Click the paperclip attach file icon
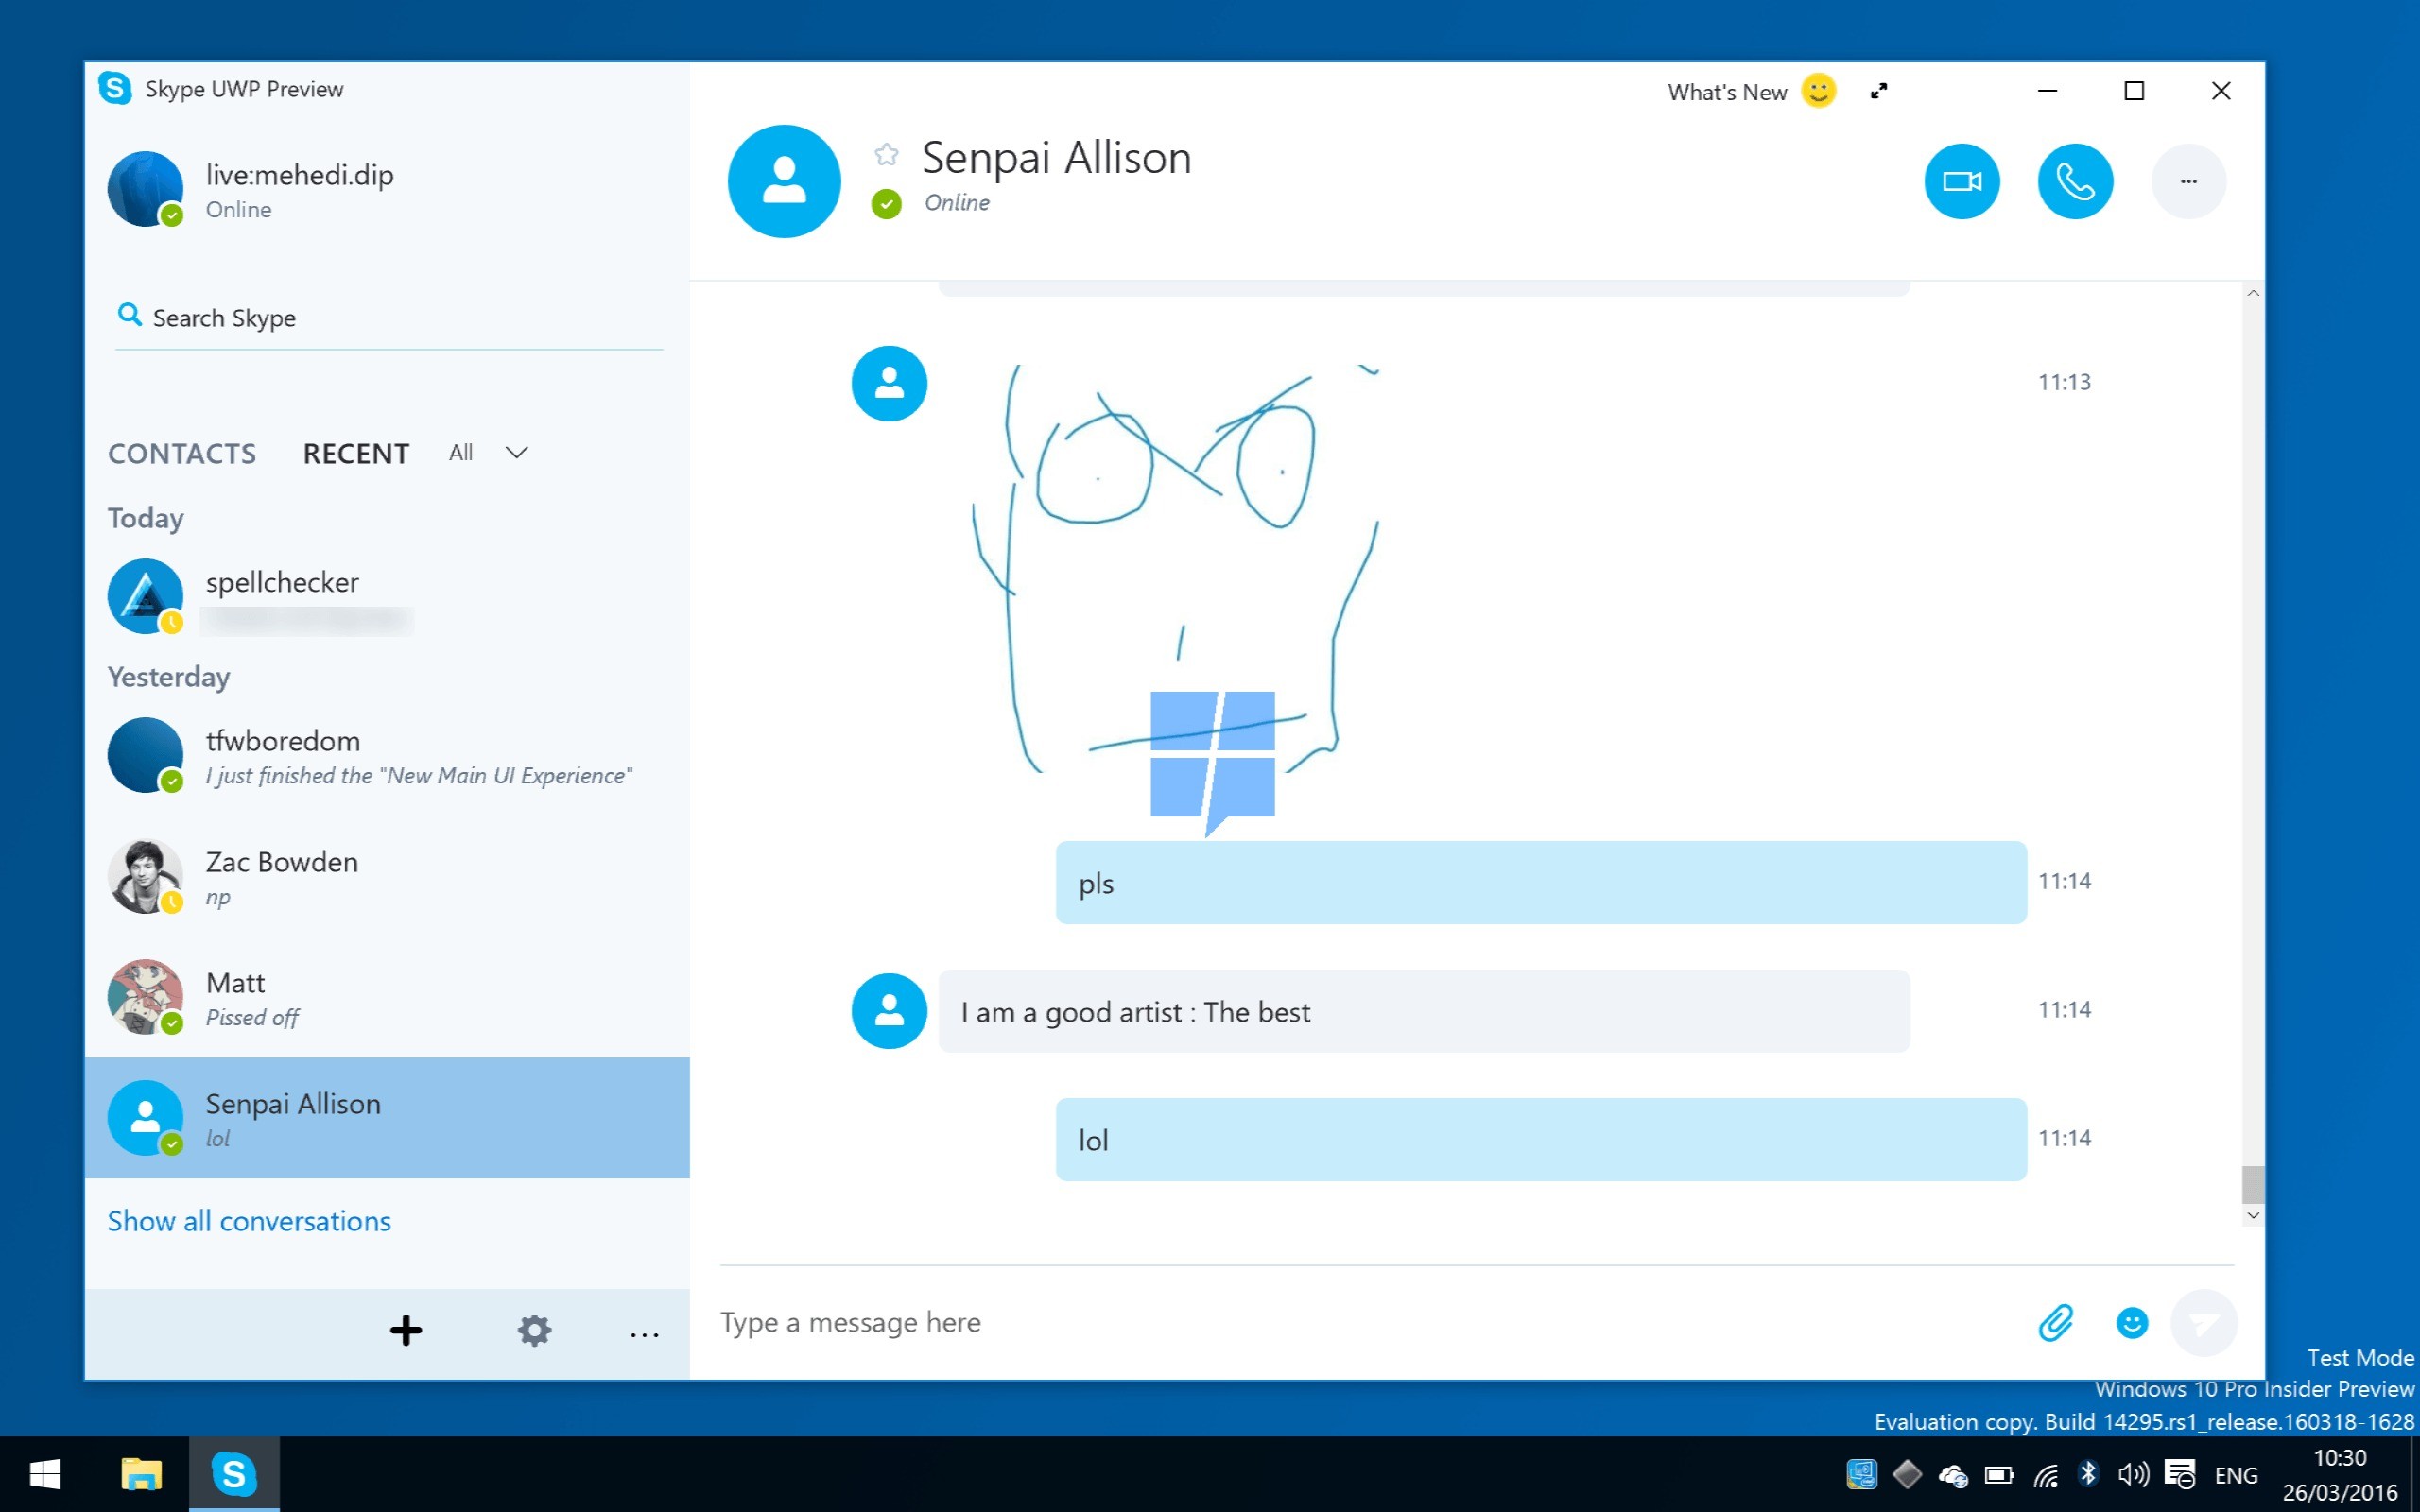The width and height of the screenshot is (2420, 1512). pos(2056,1323)
